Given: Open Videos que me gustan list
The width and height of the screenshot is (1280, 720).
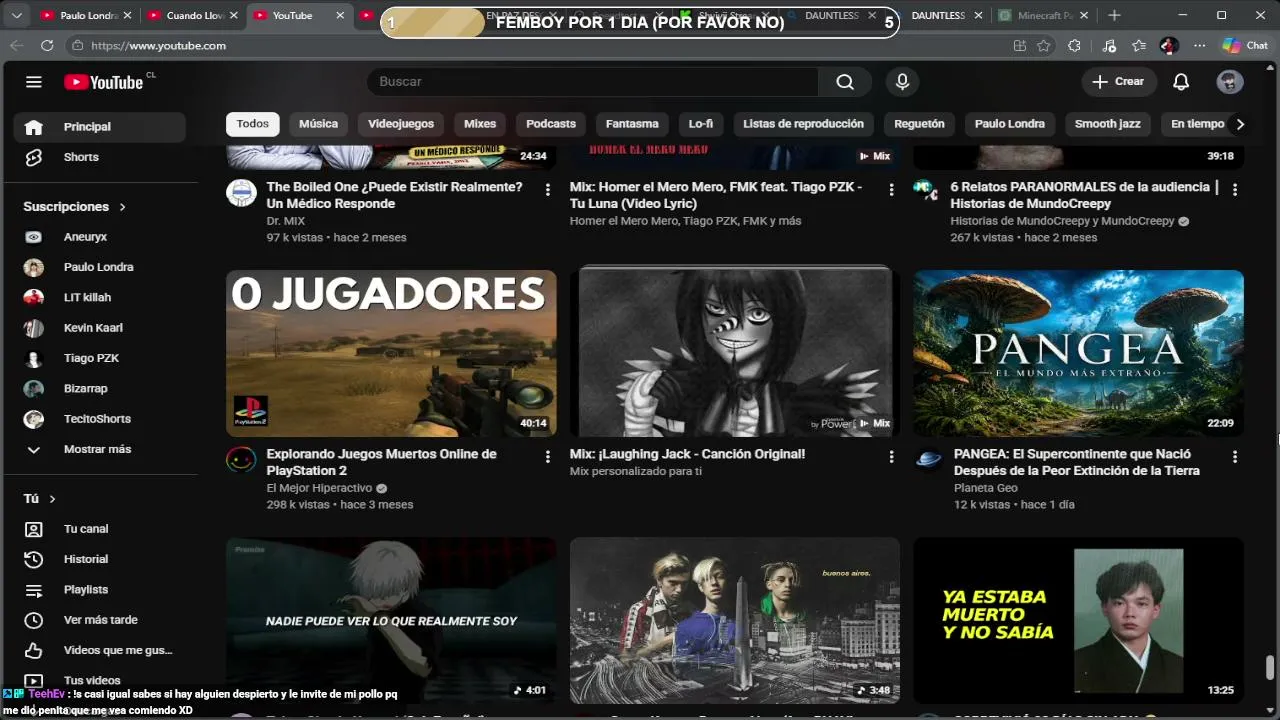Looking at the screenshot, I should [100, 650].
